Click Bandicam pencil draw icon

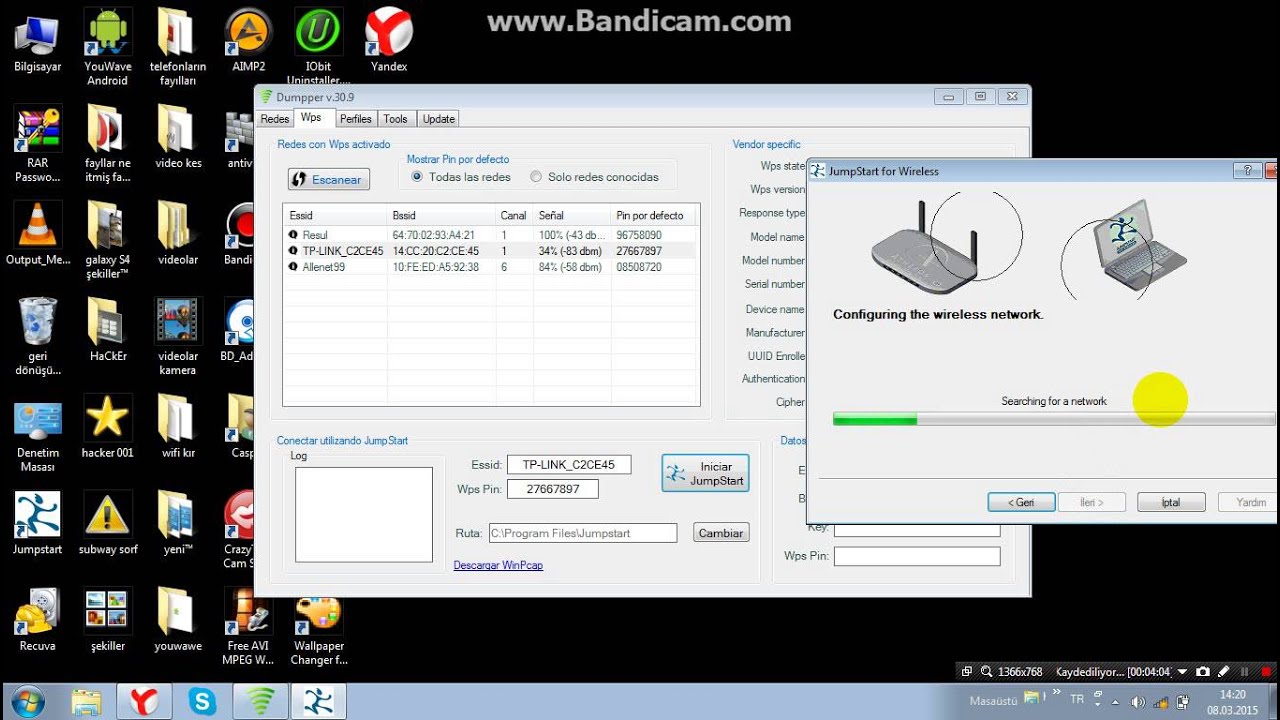pos(1222,672)
